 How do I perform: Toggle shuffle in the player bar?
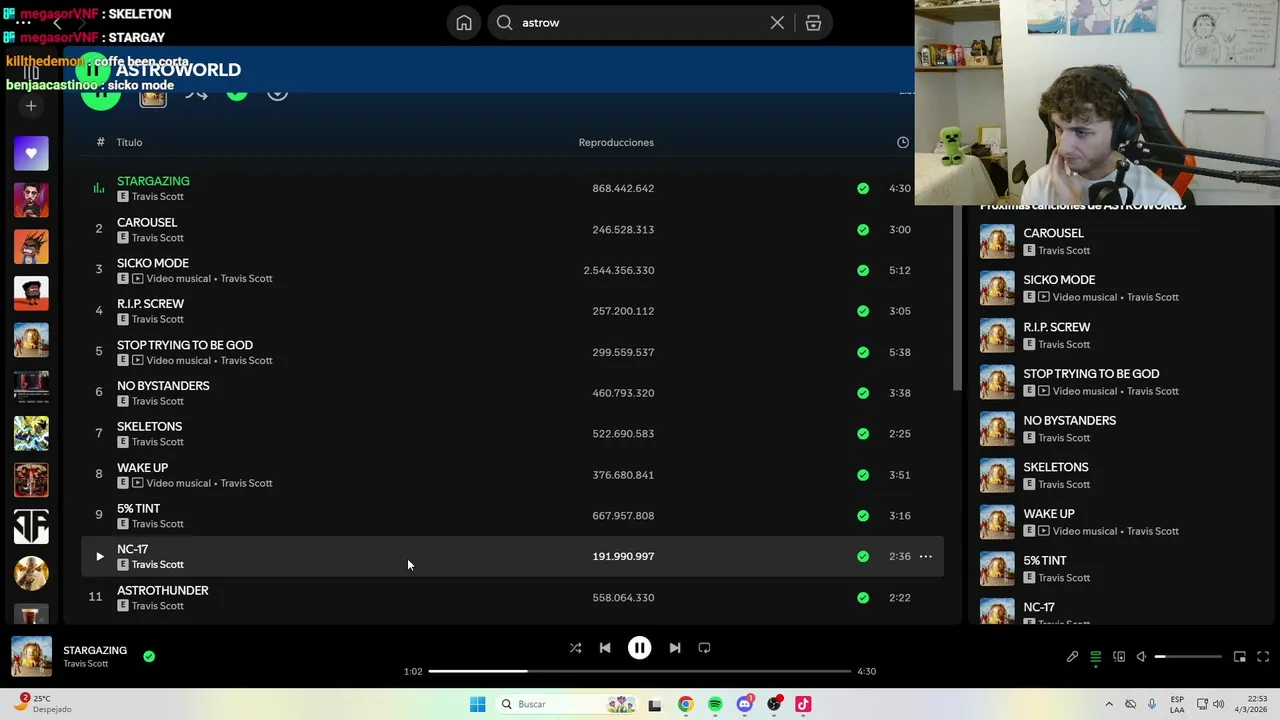click(x=575, y=648)
